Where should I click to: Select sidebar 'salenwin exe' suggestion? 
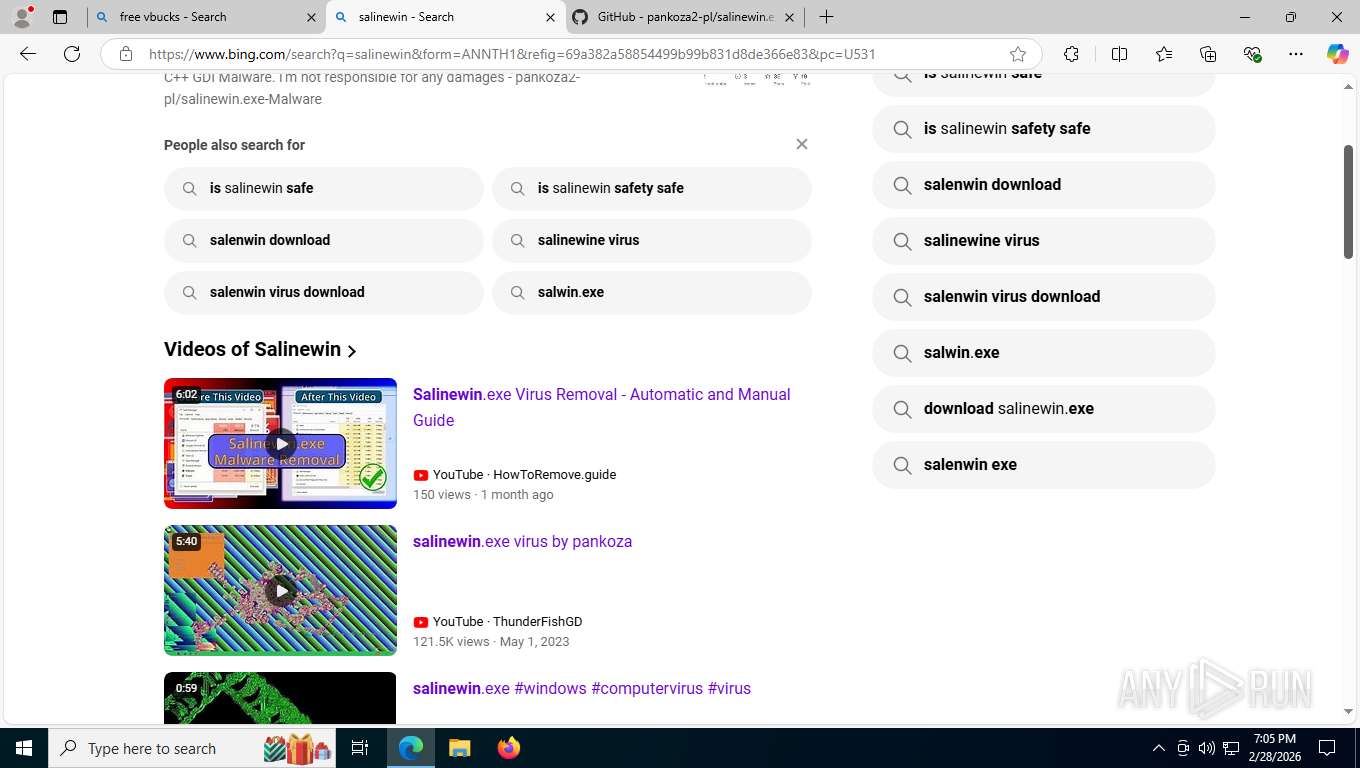[x=1043, y=464]
